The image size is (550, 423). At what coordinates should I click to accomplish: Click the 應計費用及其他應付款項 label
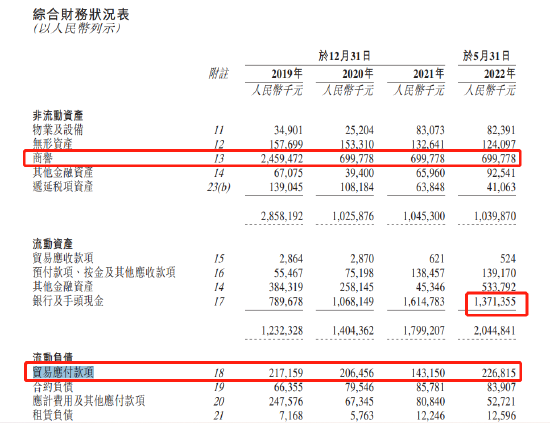pyautogui.click(x=89, y=401)
